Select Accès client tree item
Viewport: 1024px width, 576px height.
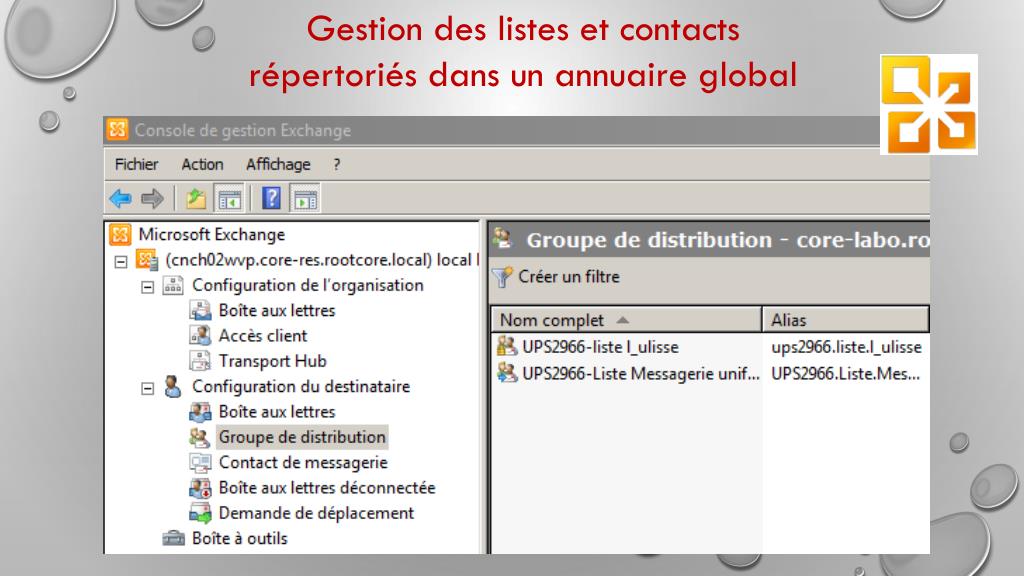263,336
